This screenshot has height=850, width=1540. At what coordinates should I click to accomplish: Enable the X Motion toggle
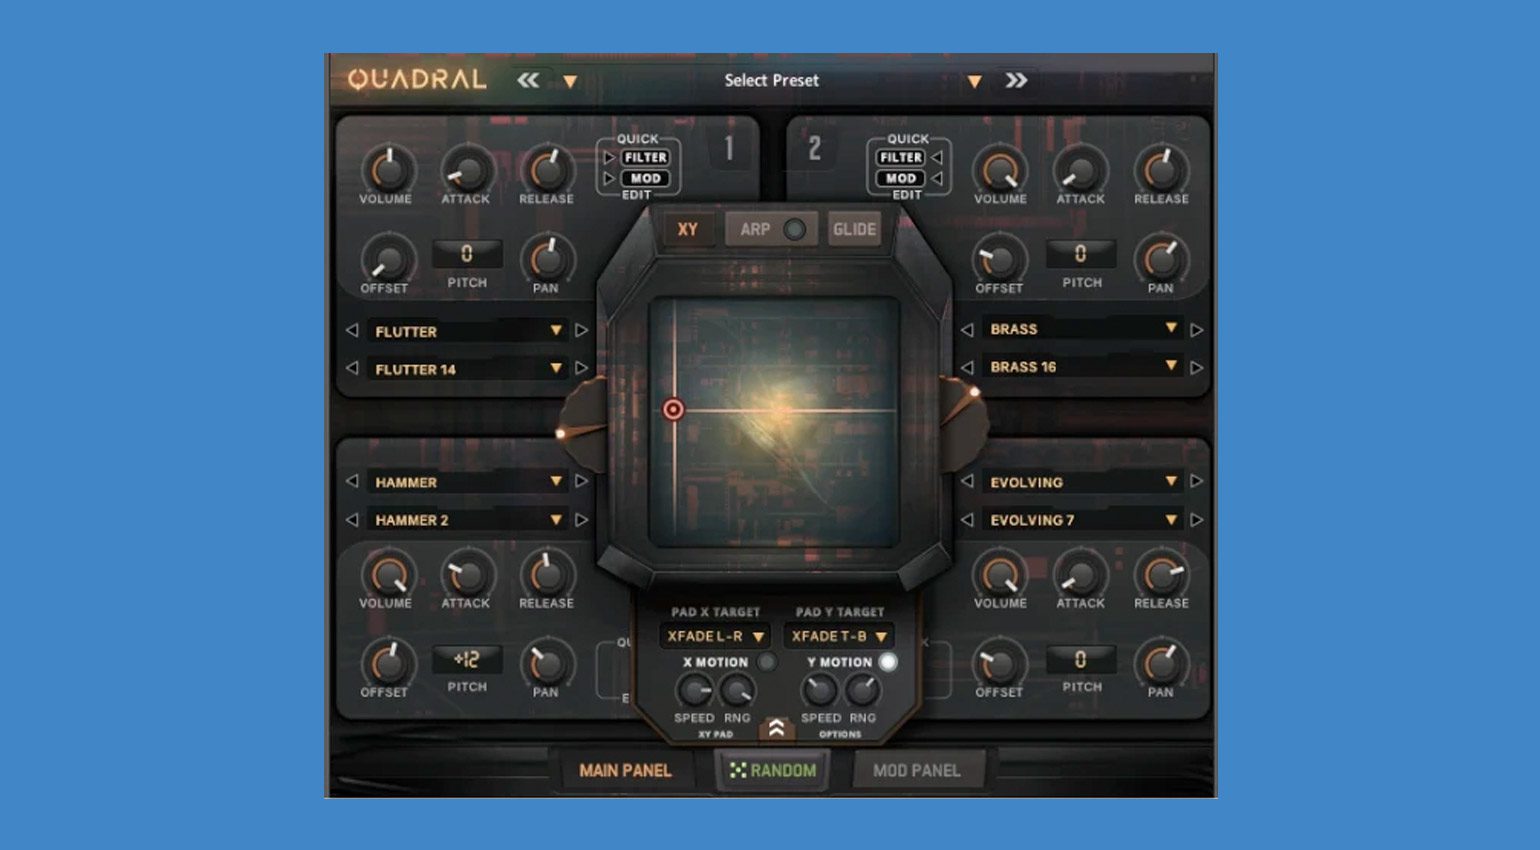[766, 662]
